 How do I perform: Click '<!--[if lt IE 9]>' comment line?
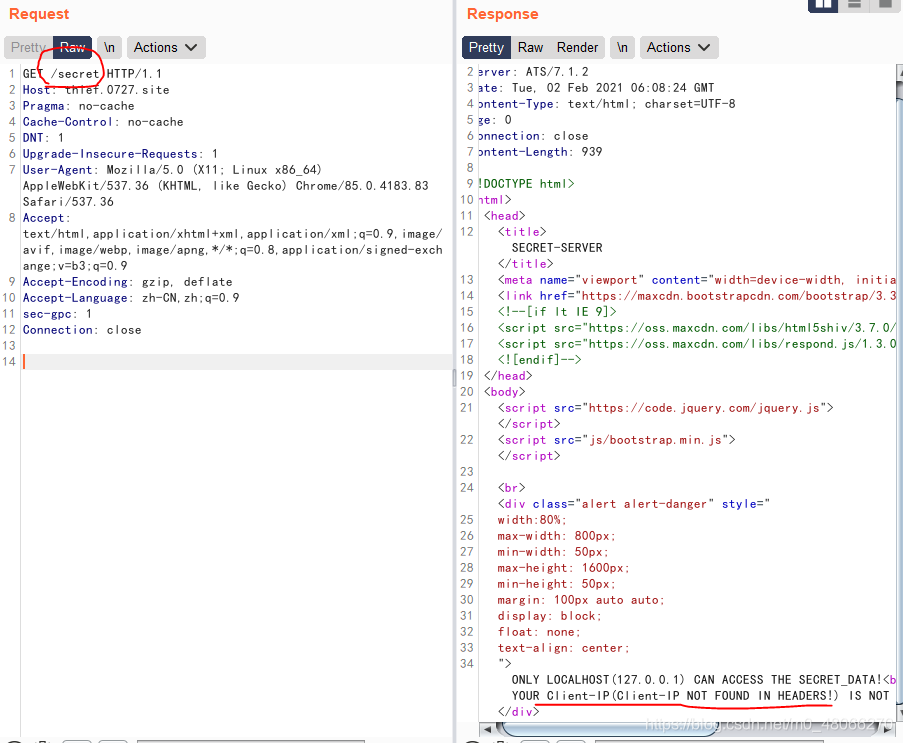[x=557, y=312]
